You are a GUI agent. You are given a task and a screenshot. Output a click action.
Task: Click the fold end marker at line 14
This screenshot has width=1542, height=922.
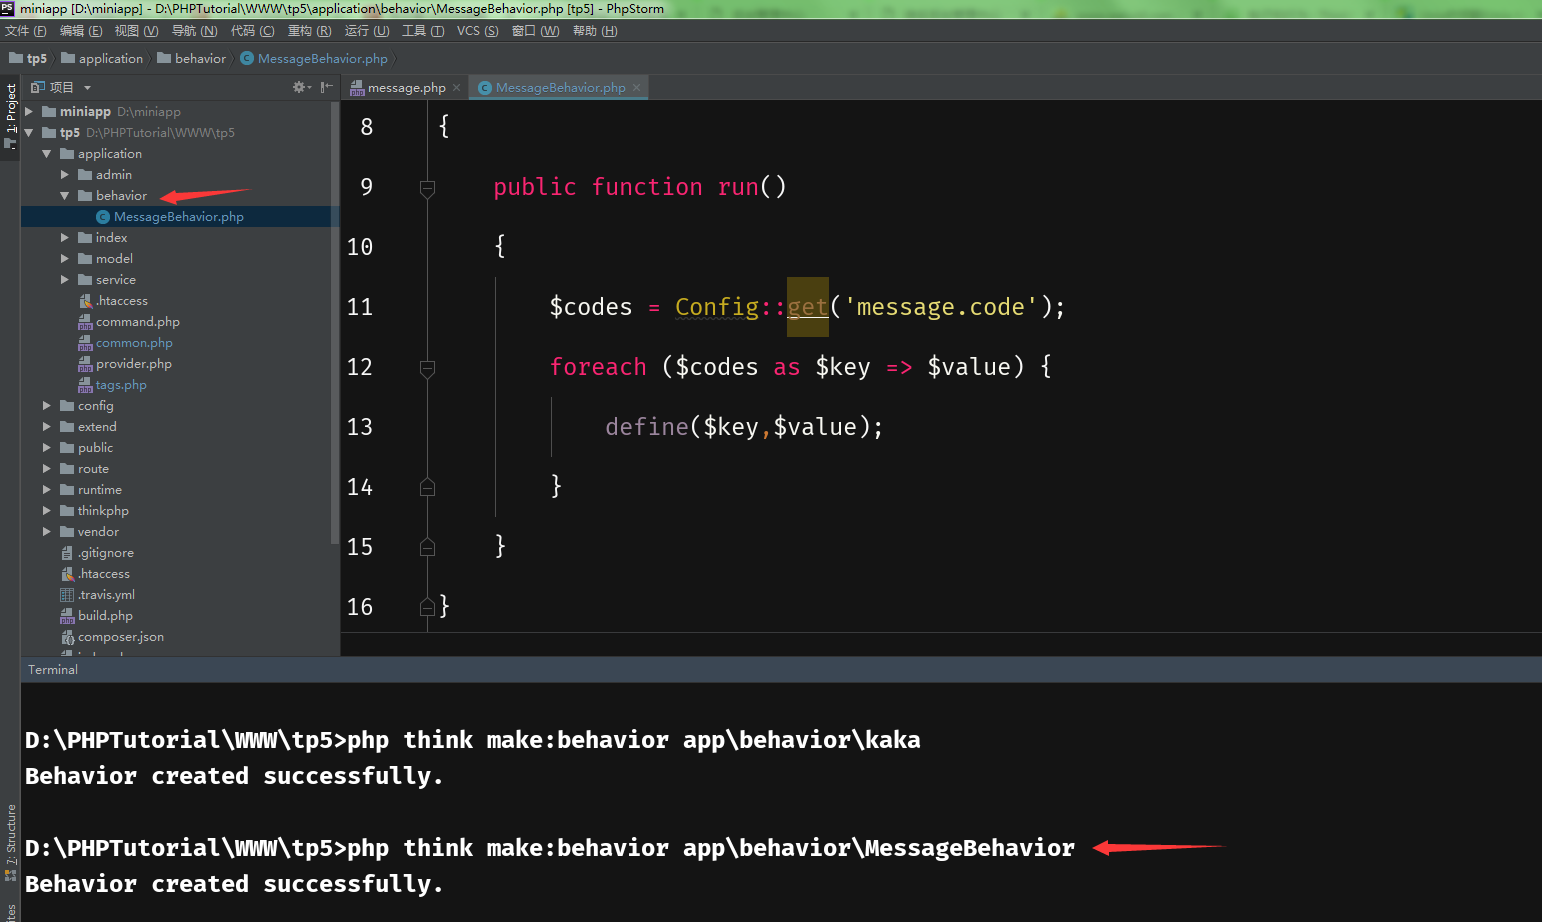[x=427, y=487]
